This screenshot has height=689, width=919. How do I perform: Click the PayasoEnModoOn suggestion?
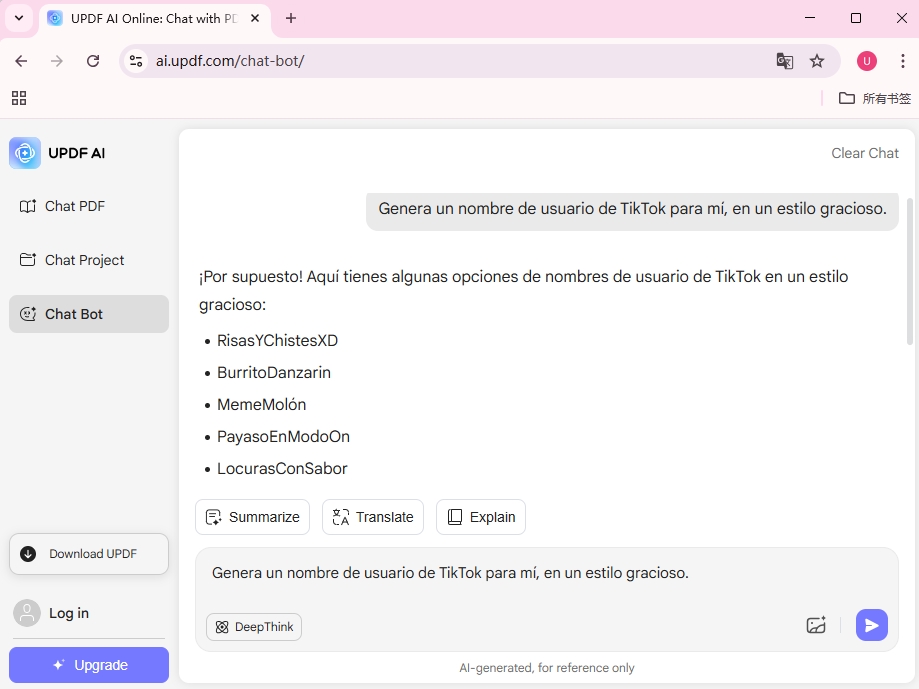(x=283, y=436)
